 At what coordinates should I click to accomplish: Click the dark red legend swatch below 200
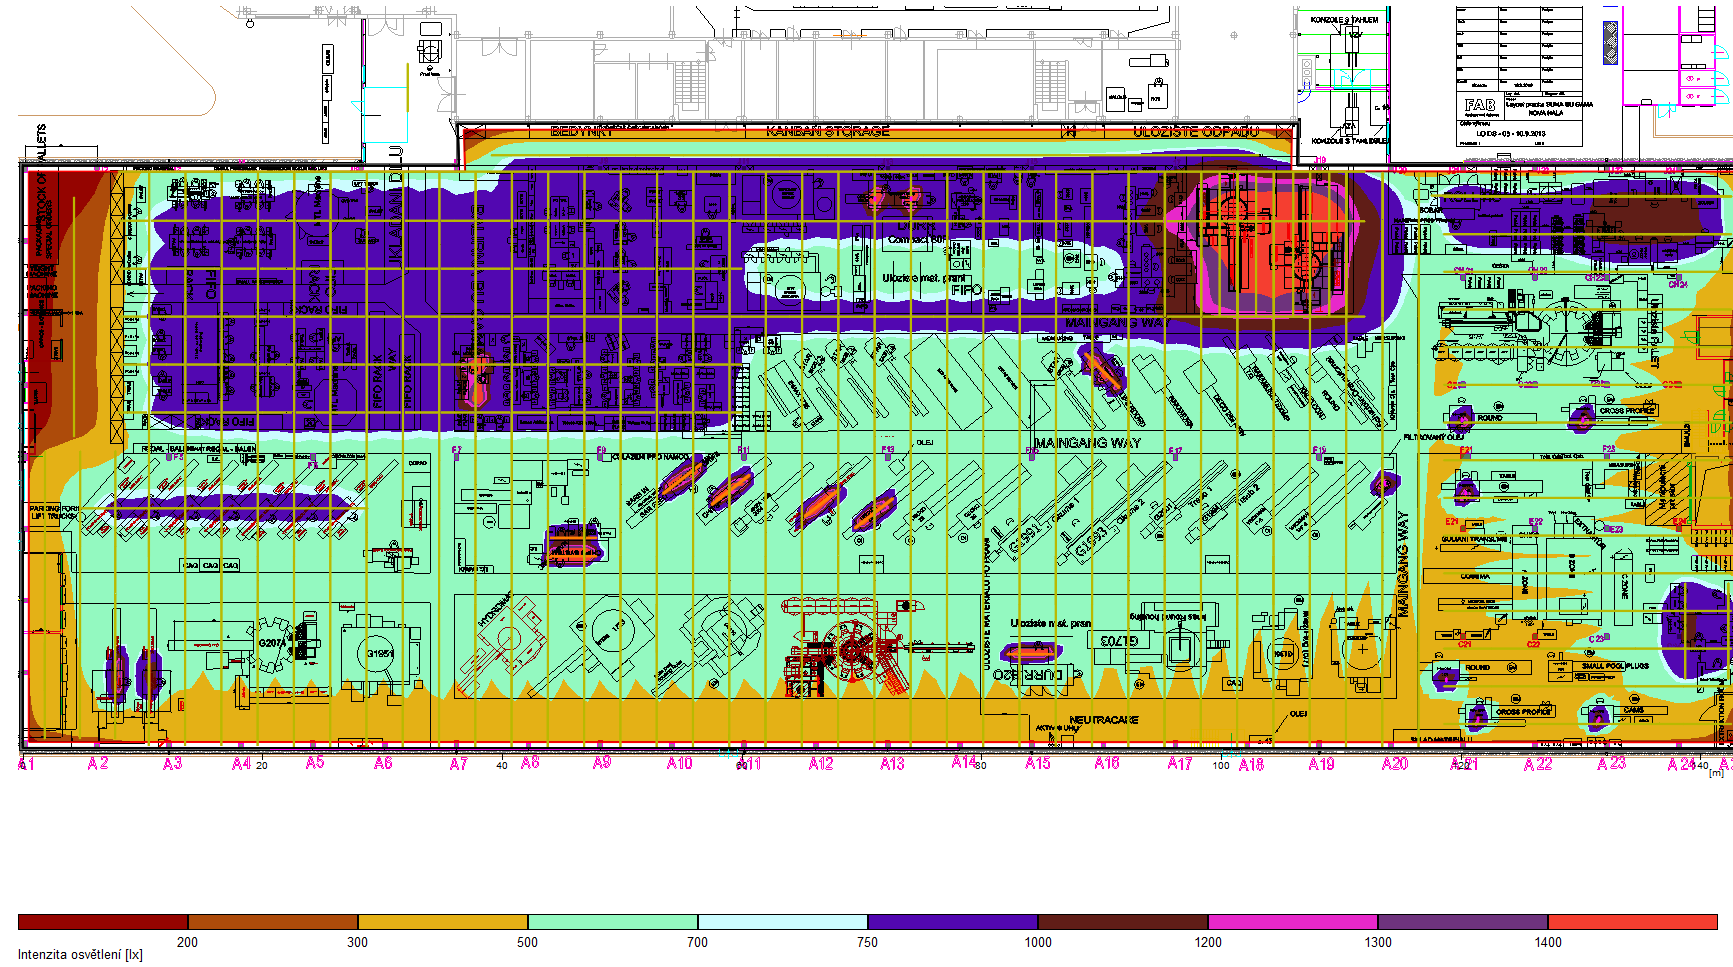[103, 922]
